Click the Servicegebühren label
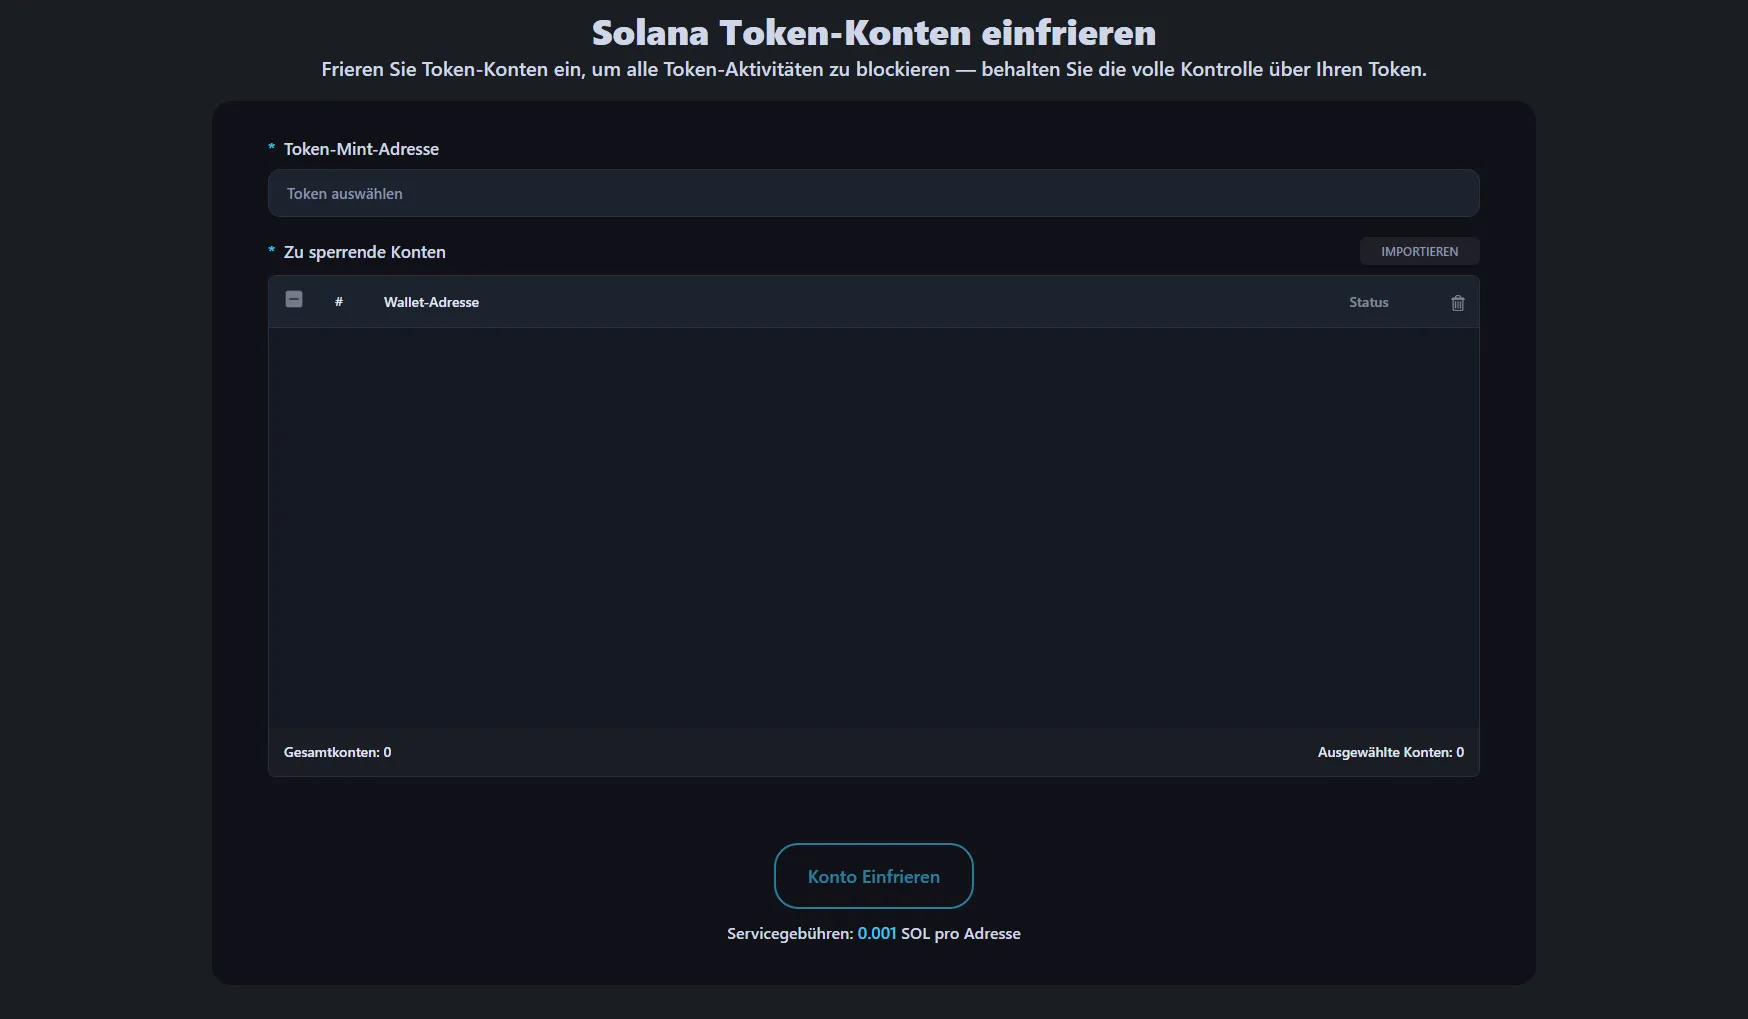Screen dimensions: 1748x1019 click(x=789, y=933)
